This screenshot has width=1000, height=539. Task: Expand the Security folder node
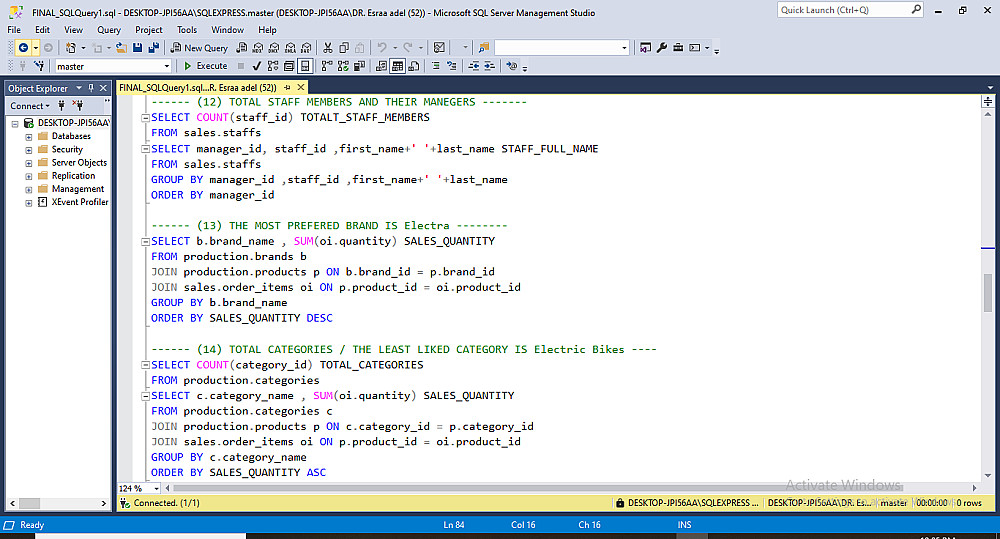coord(29,149)
